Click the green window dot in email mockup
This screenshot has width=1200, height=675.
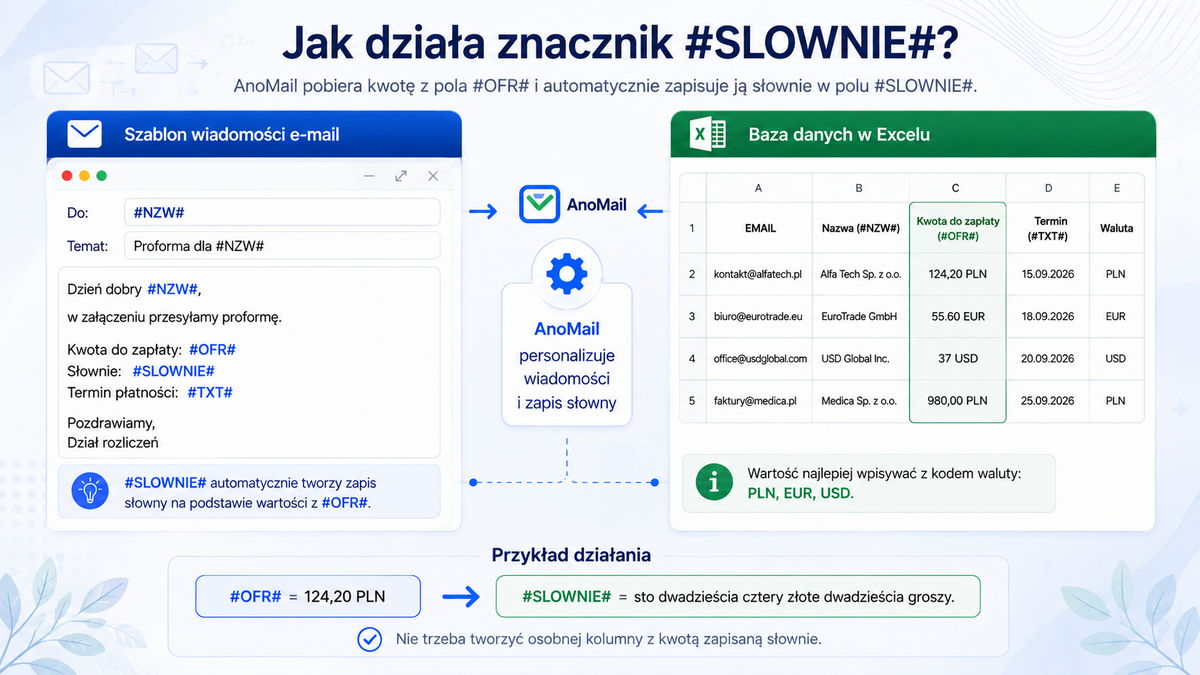tap(101, 176)
